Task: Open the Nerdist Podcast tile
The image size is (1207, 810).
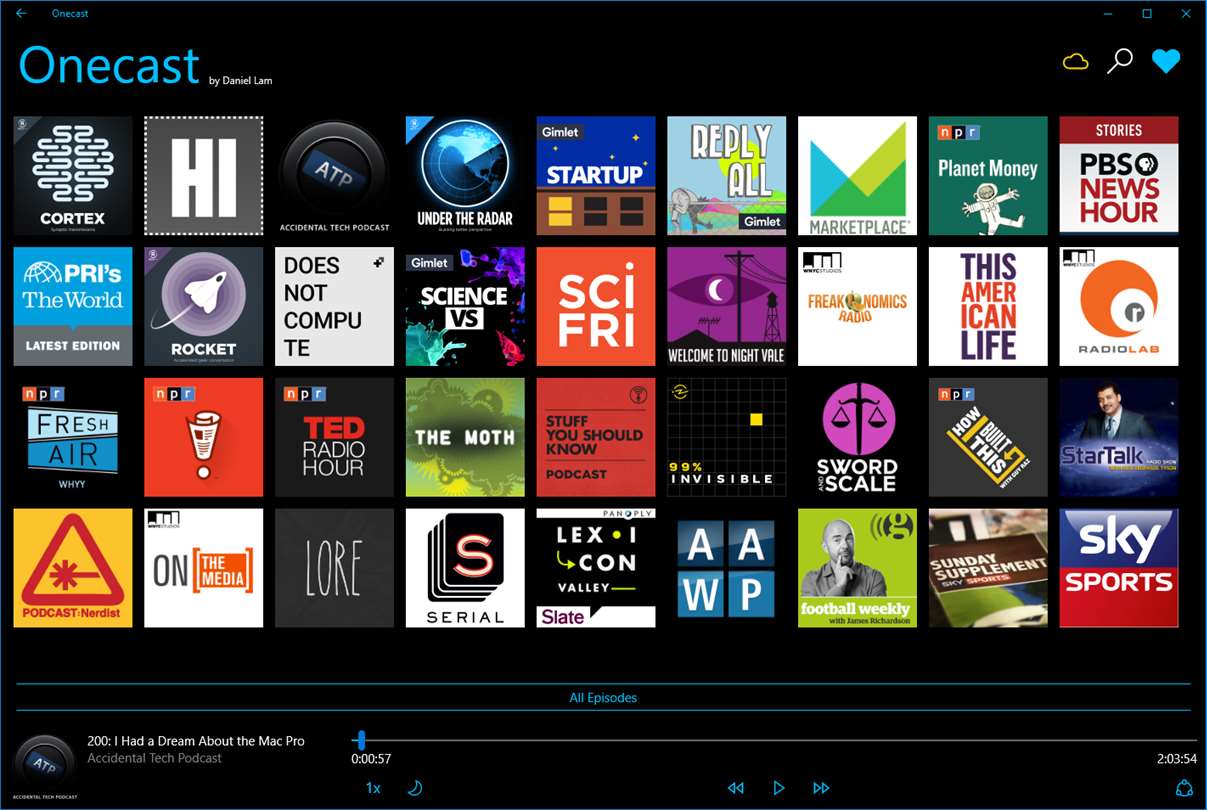Action: [x=73, y=568]
